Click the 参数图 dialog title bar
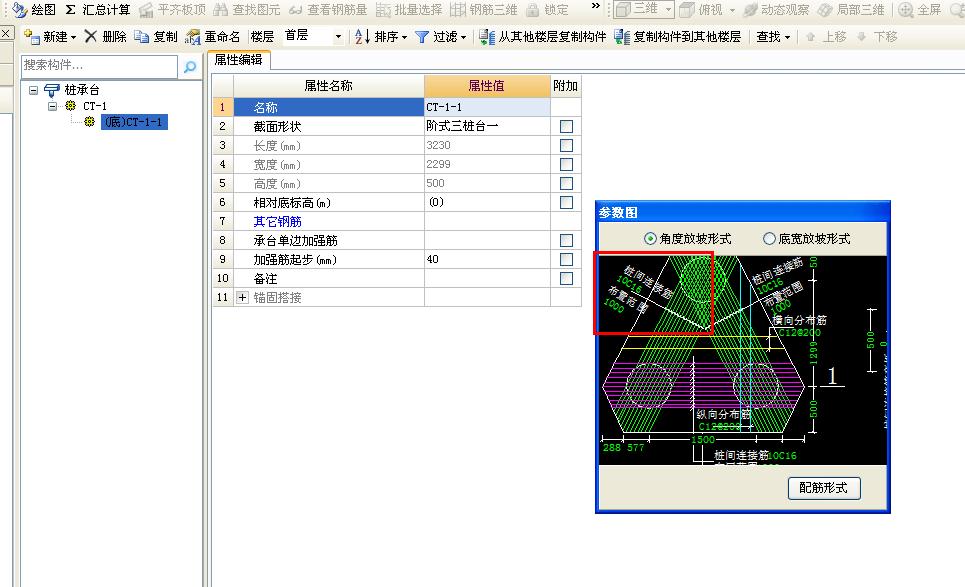 [743, 212]
